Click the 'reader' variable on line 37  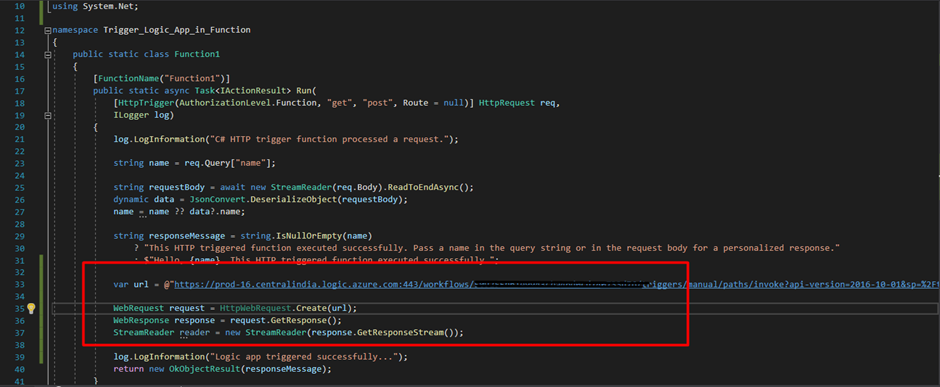click(x=195, y=332)
